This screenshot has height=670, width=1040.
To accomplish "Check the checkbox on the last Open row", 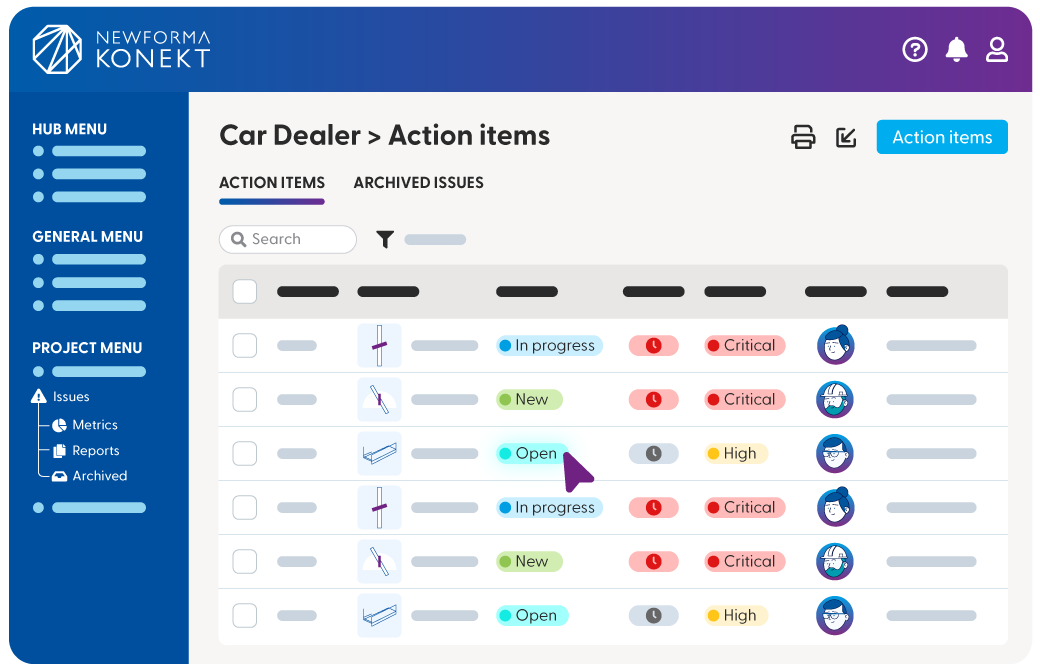I will point(244,615).
